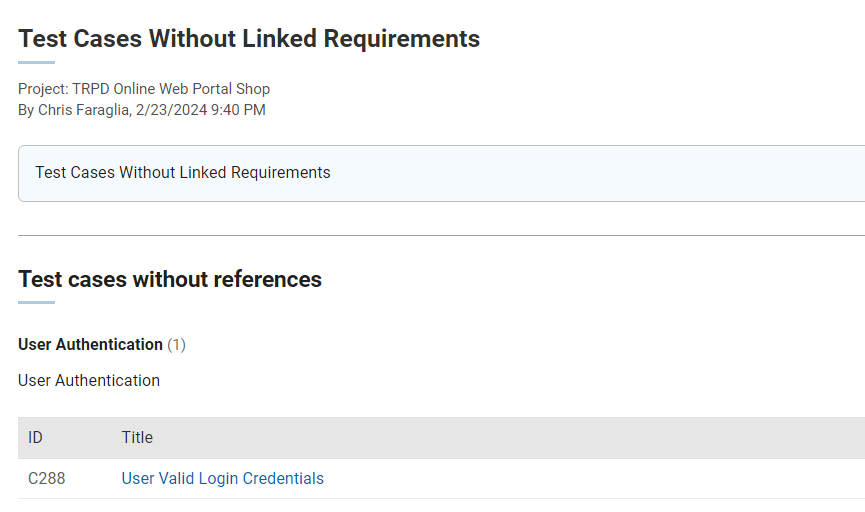Image resolution: width=865 pixels, height=512 pixels.
Task: Click the Test cases without references heading
Action: [170, 279]
